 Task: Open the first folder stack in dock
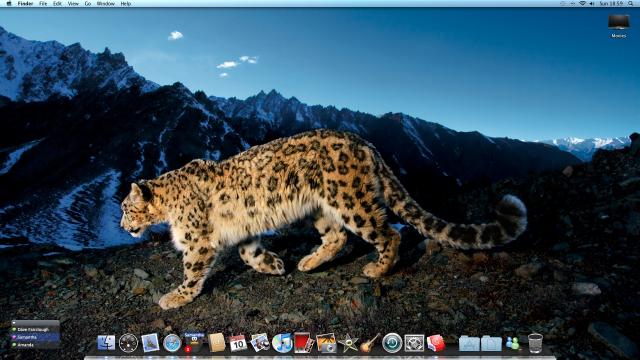469,343
